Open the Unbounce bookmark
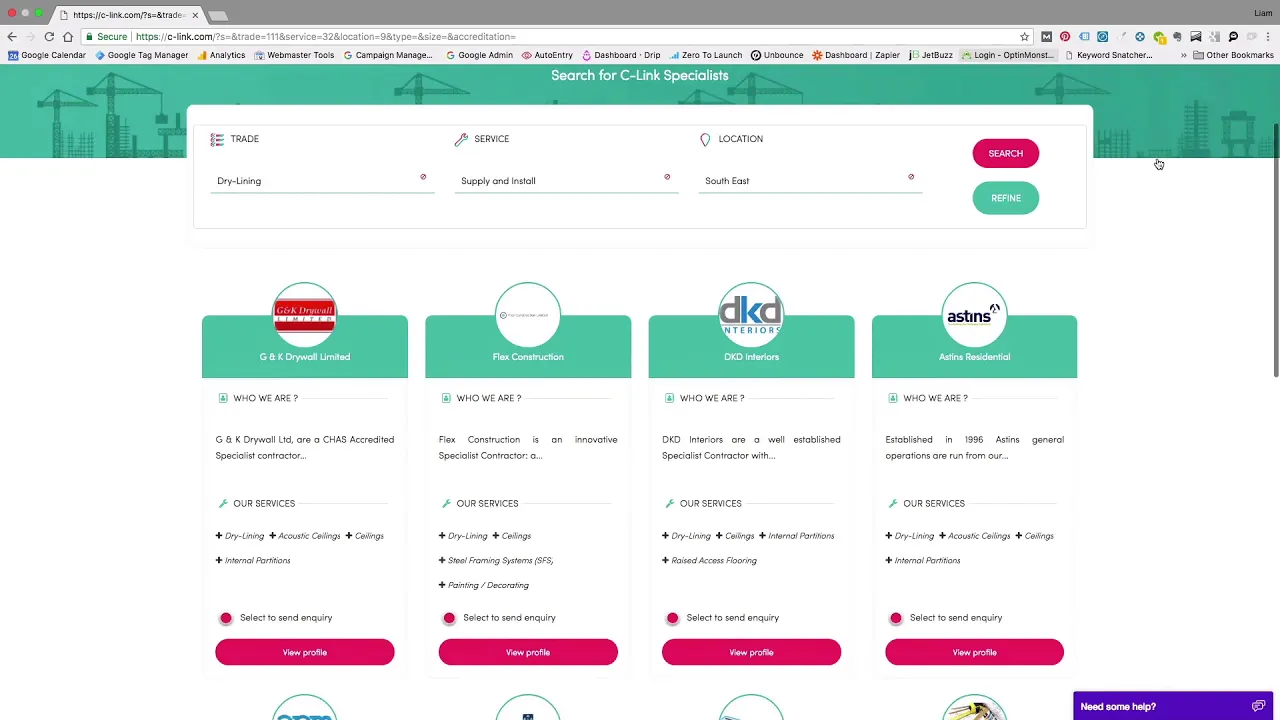1280x720 pixels. click(777, 55)
